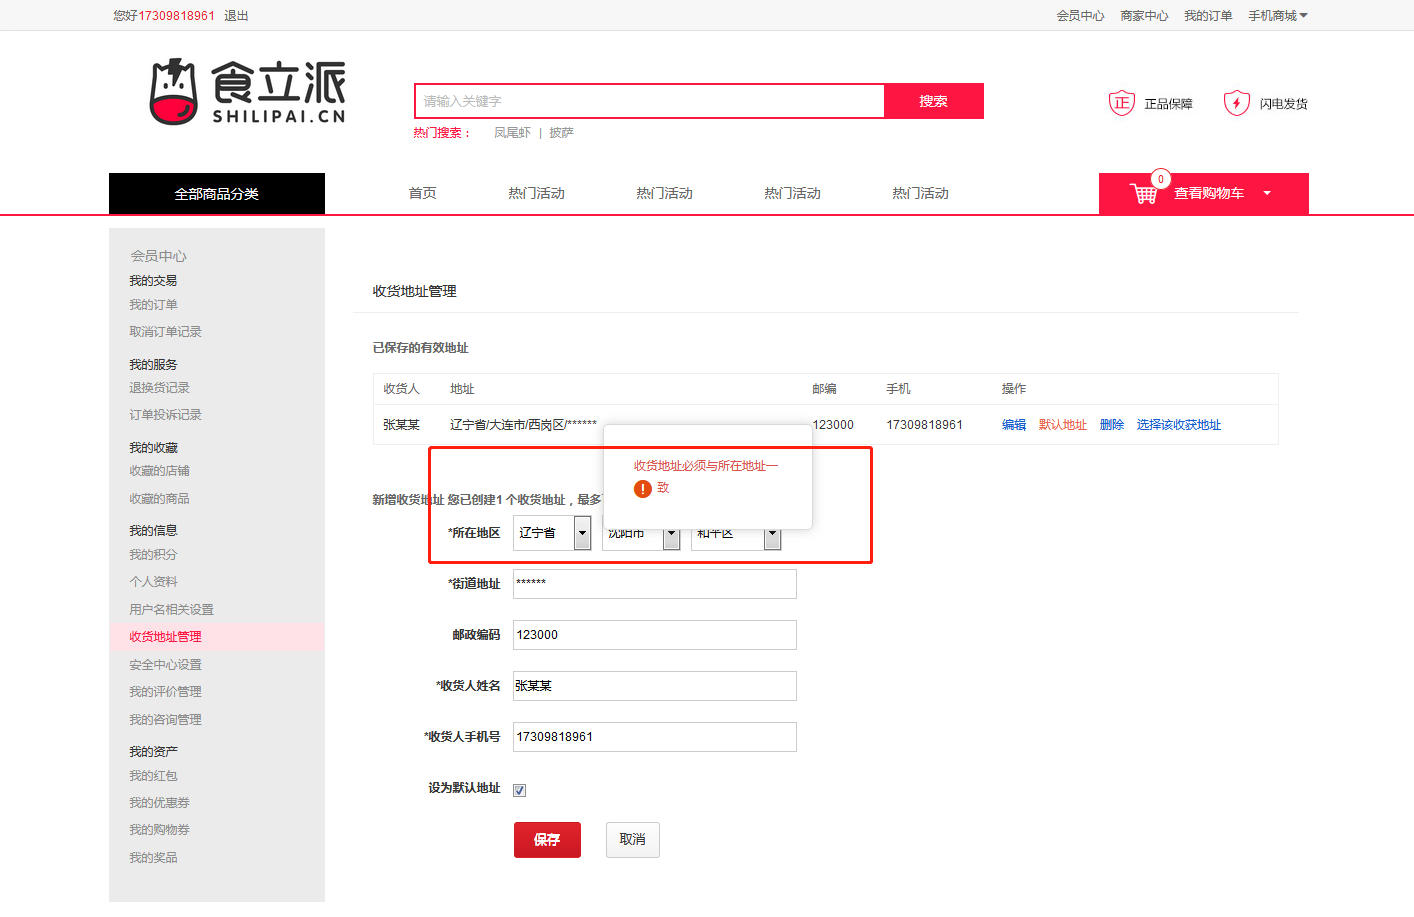Click the 123000 postcode table cell
Screen dimensions: 1414x917
coord(833,425)
